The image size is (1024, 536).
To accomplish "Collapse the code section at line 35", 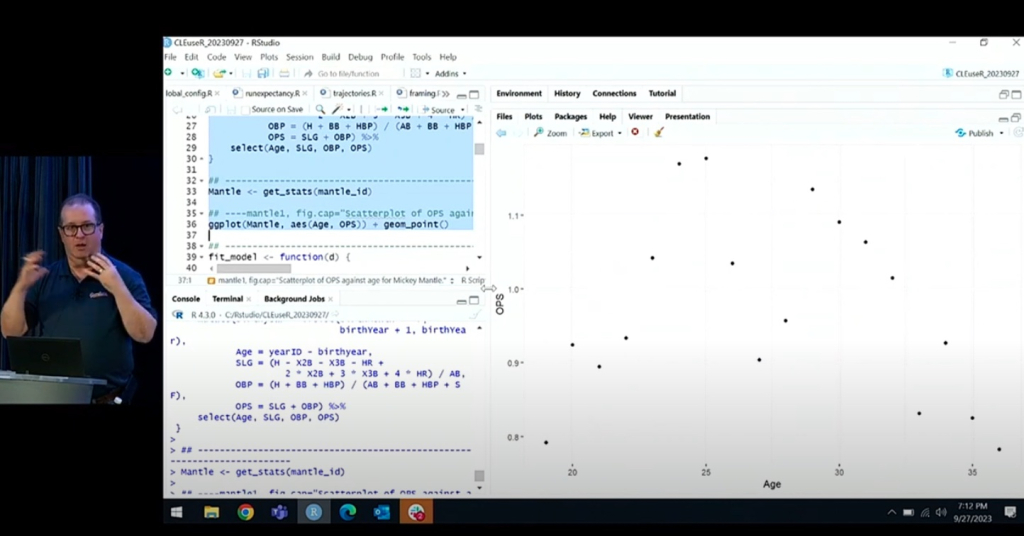I will (202, 213).
